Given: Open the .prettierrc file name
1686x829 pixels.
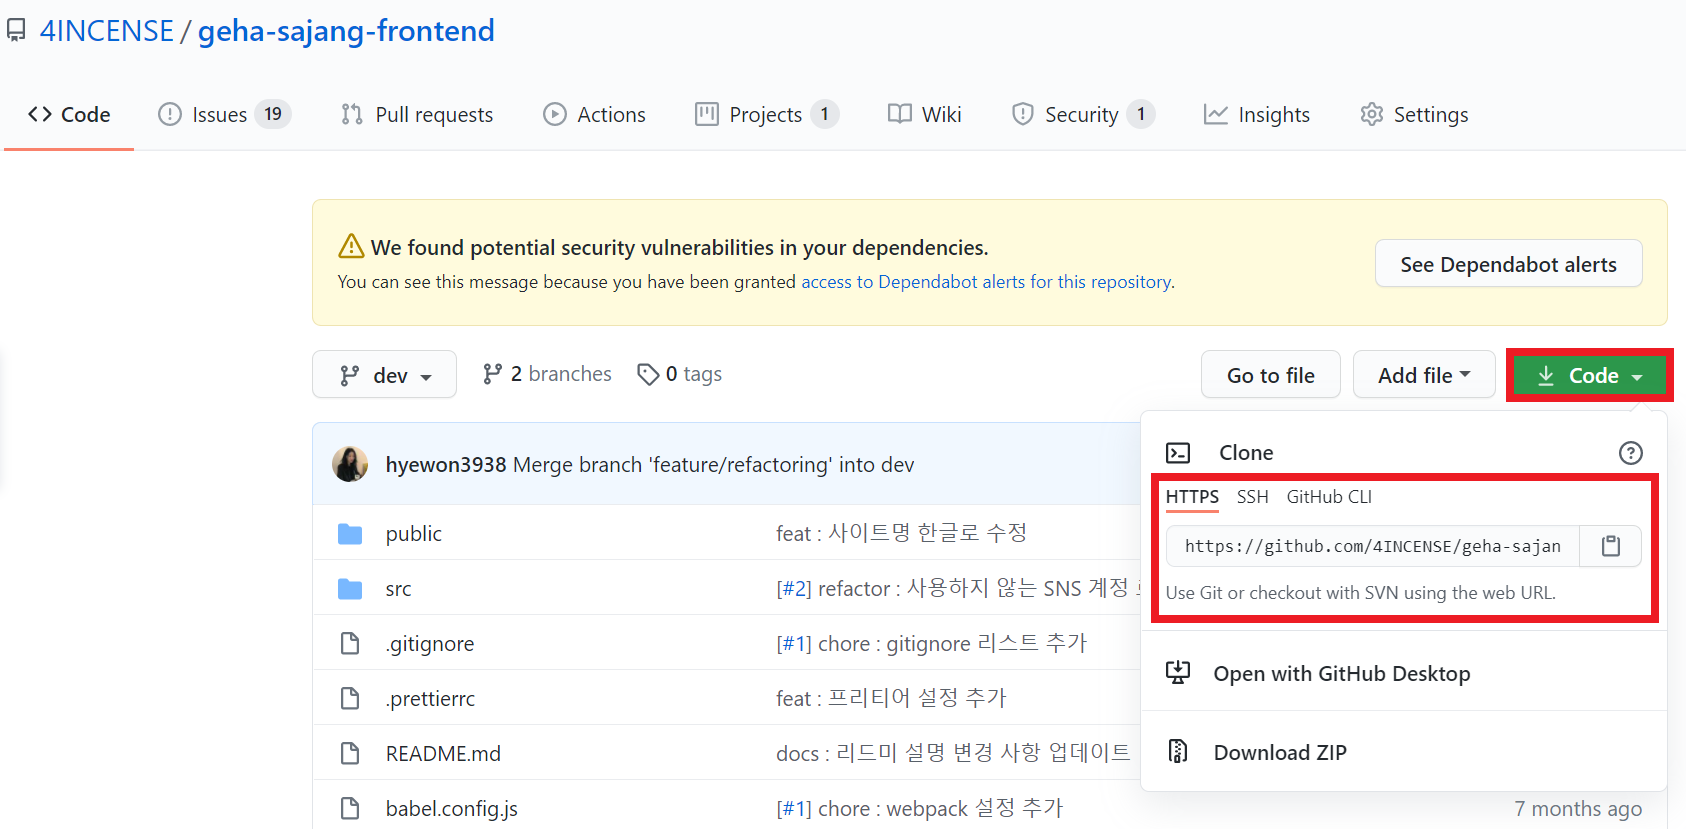Looking at the screenshot, I should point(430,698).
